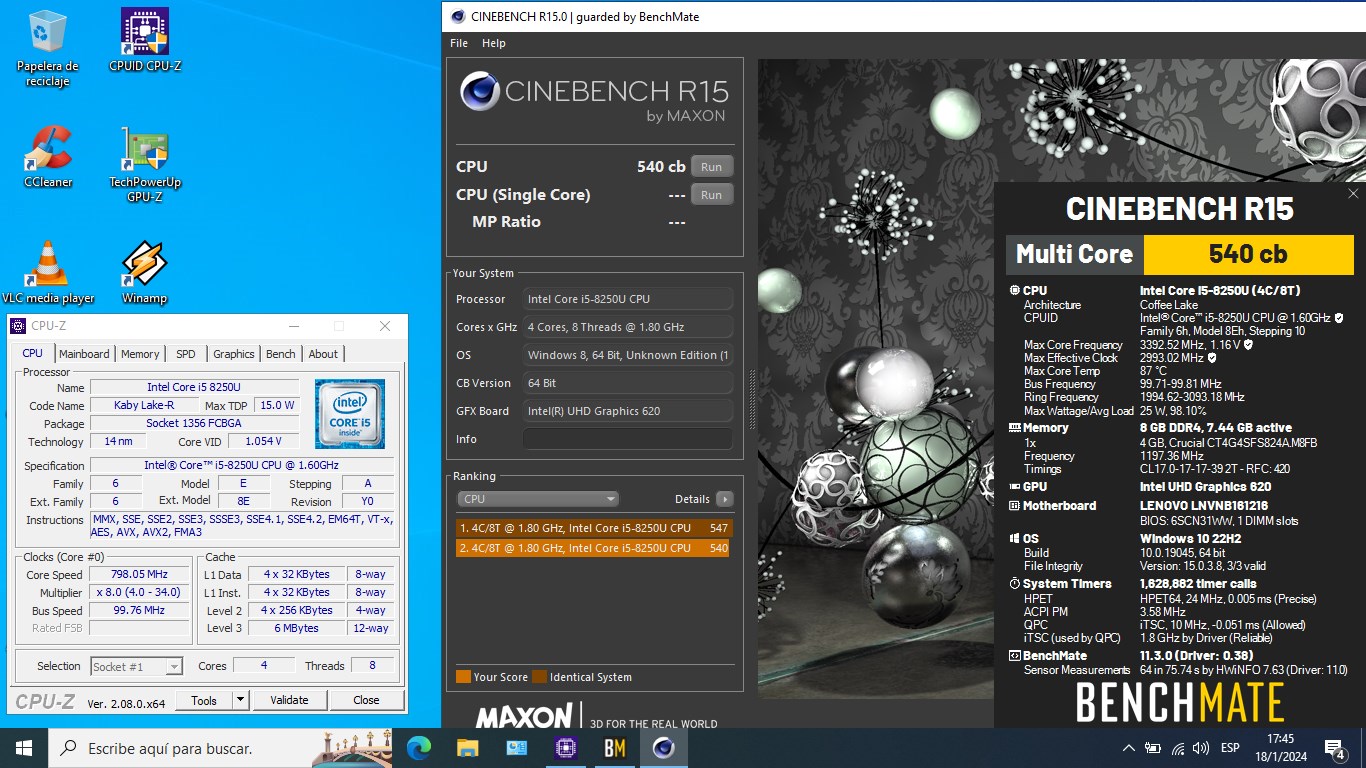Click the Your Score orange legend swatch
This screenshot has height=768, width=1366.
tap(463, 677)
